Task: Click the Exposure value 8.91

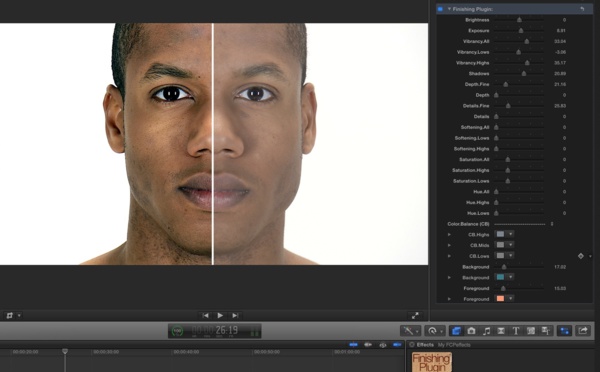Action: [561, 30]
